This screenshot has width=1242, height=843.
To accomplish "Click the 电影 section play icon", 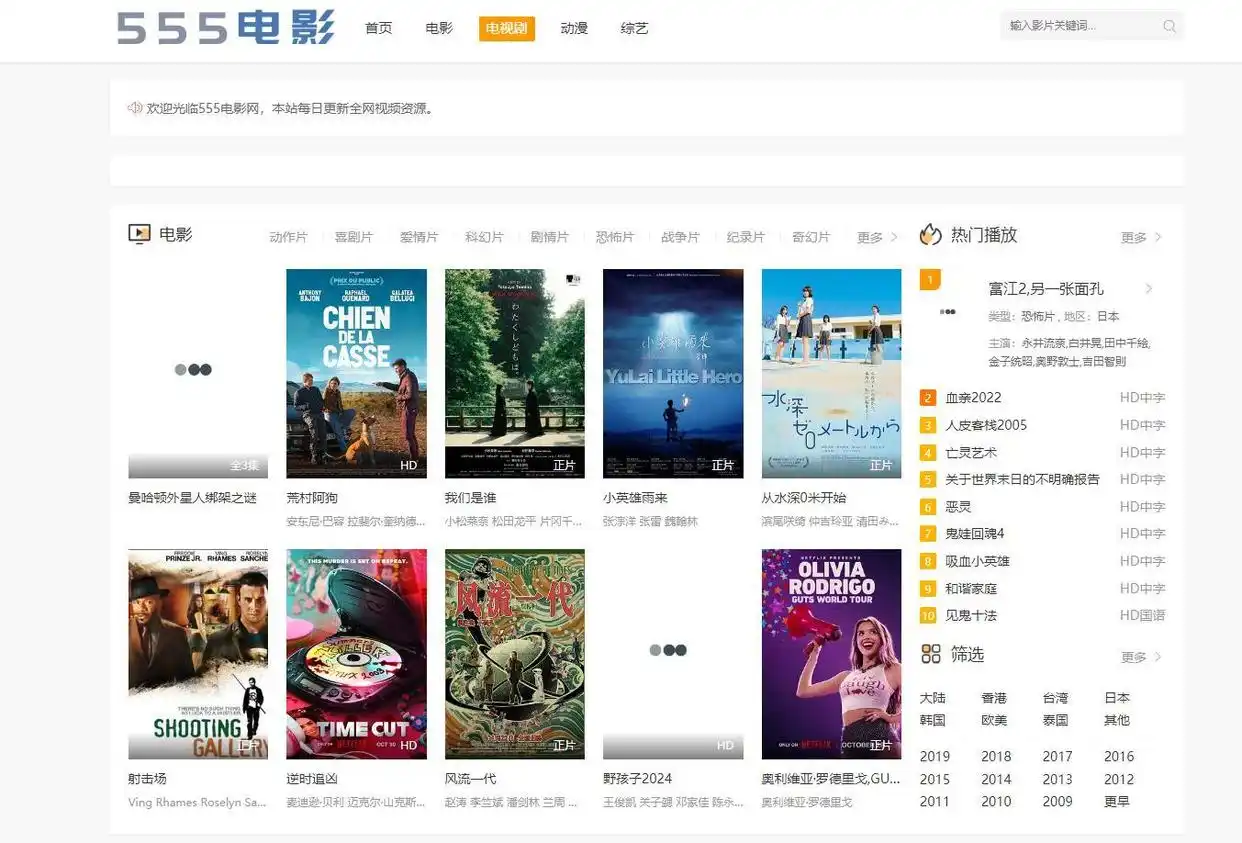I will coord(139,234).
